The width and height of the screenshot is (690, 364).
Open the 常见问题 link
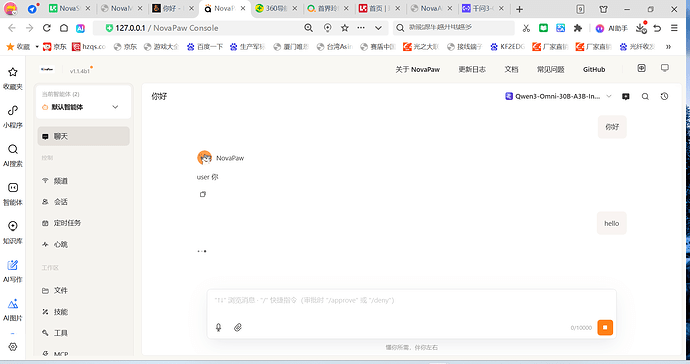550,70
